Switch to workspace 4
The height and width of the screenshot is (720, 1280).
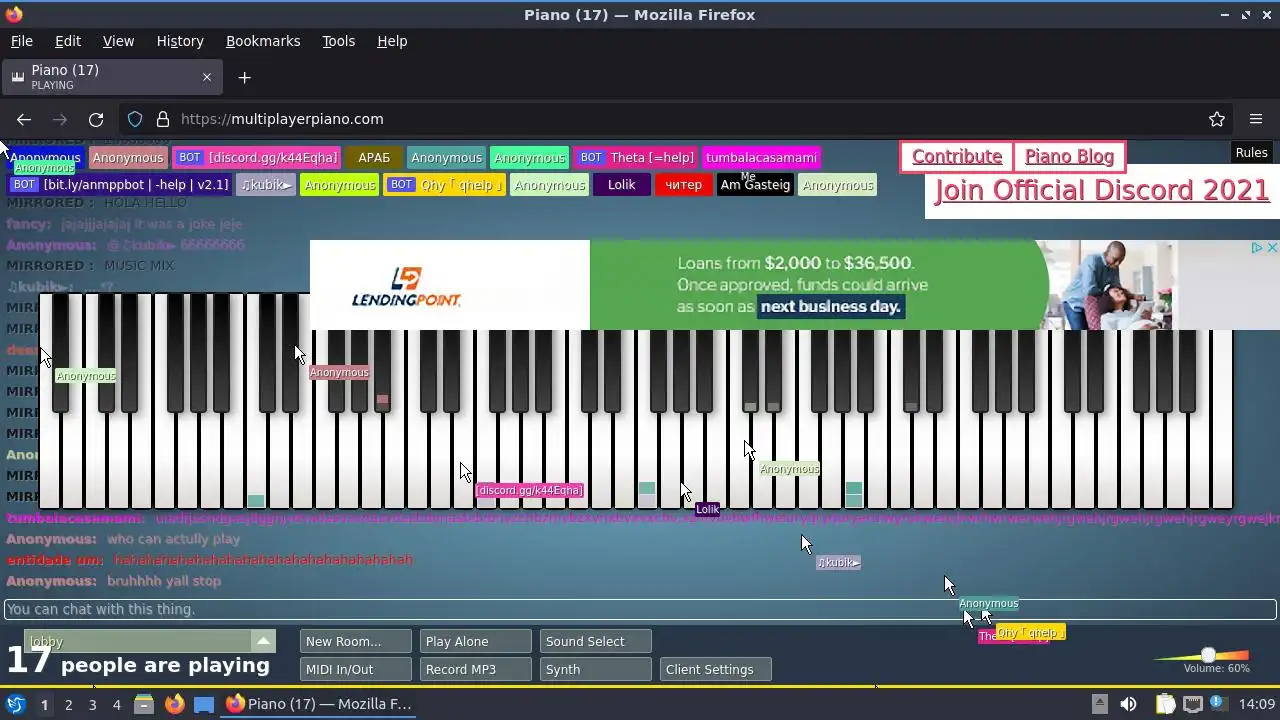click(116, 704)
